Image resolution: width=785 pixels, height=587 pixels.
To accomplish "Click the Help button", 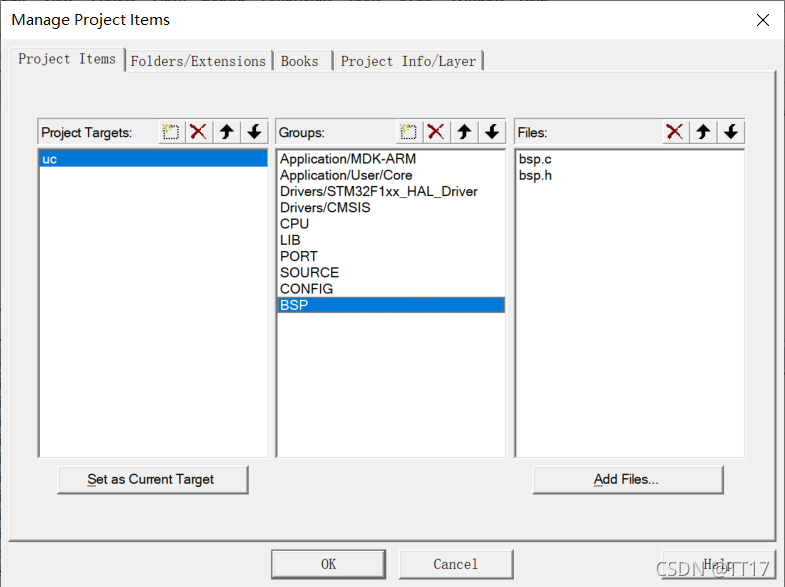I will [718, 564].
